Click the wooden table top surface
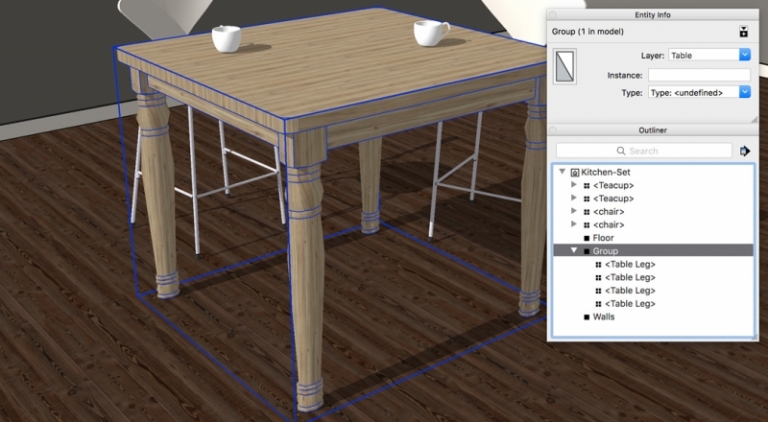This screenshot has height=422, width=768. click(333, 61)
